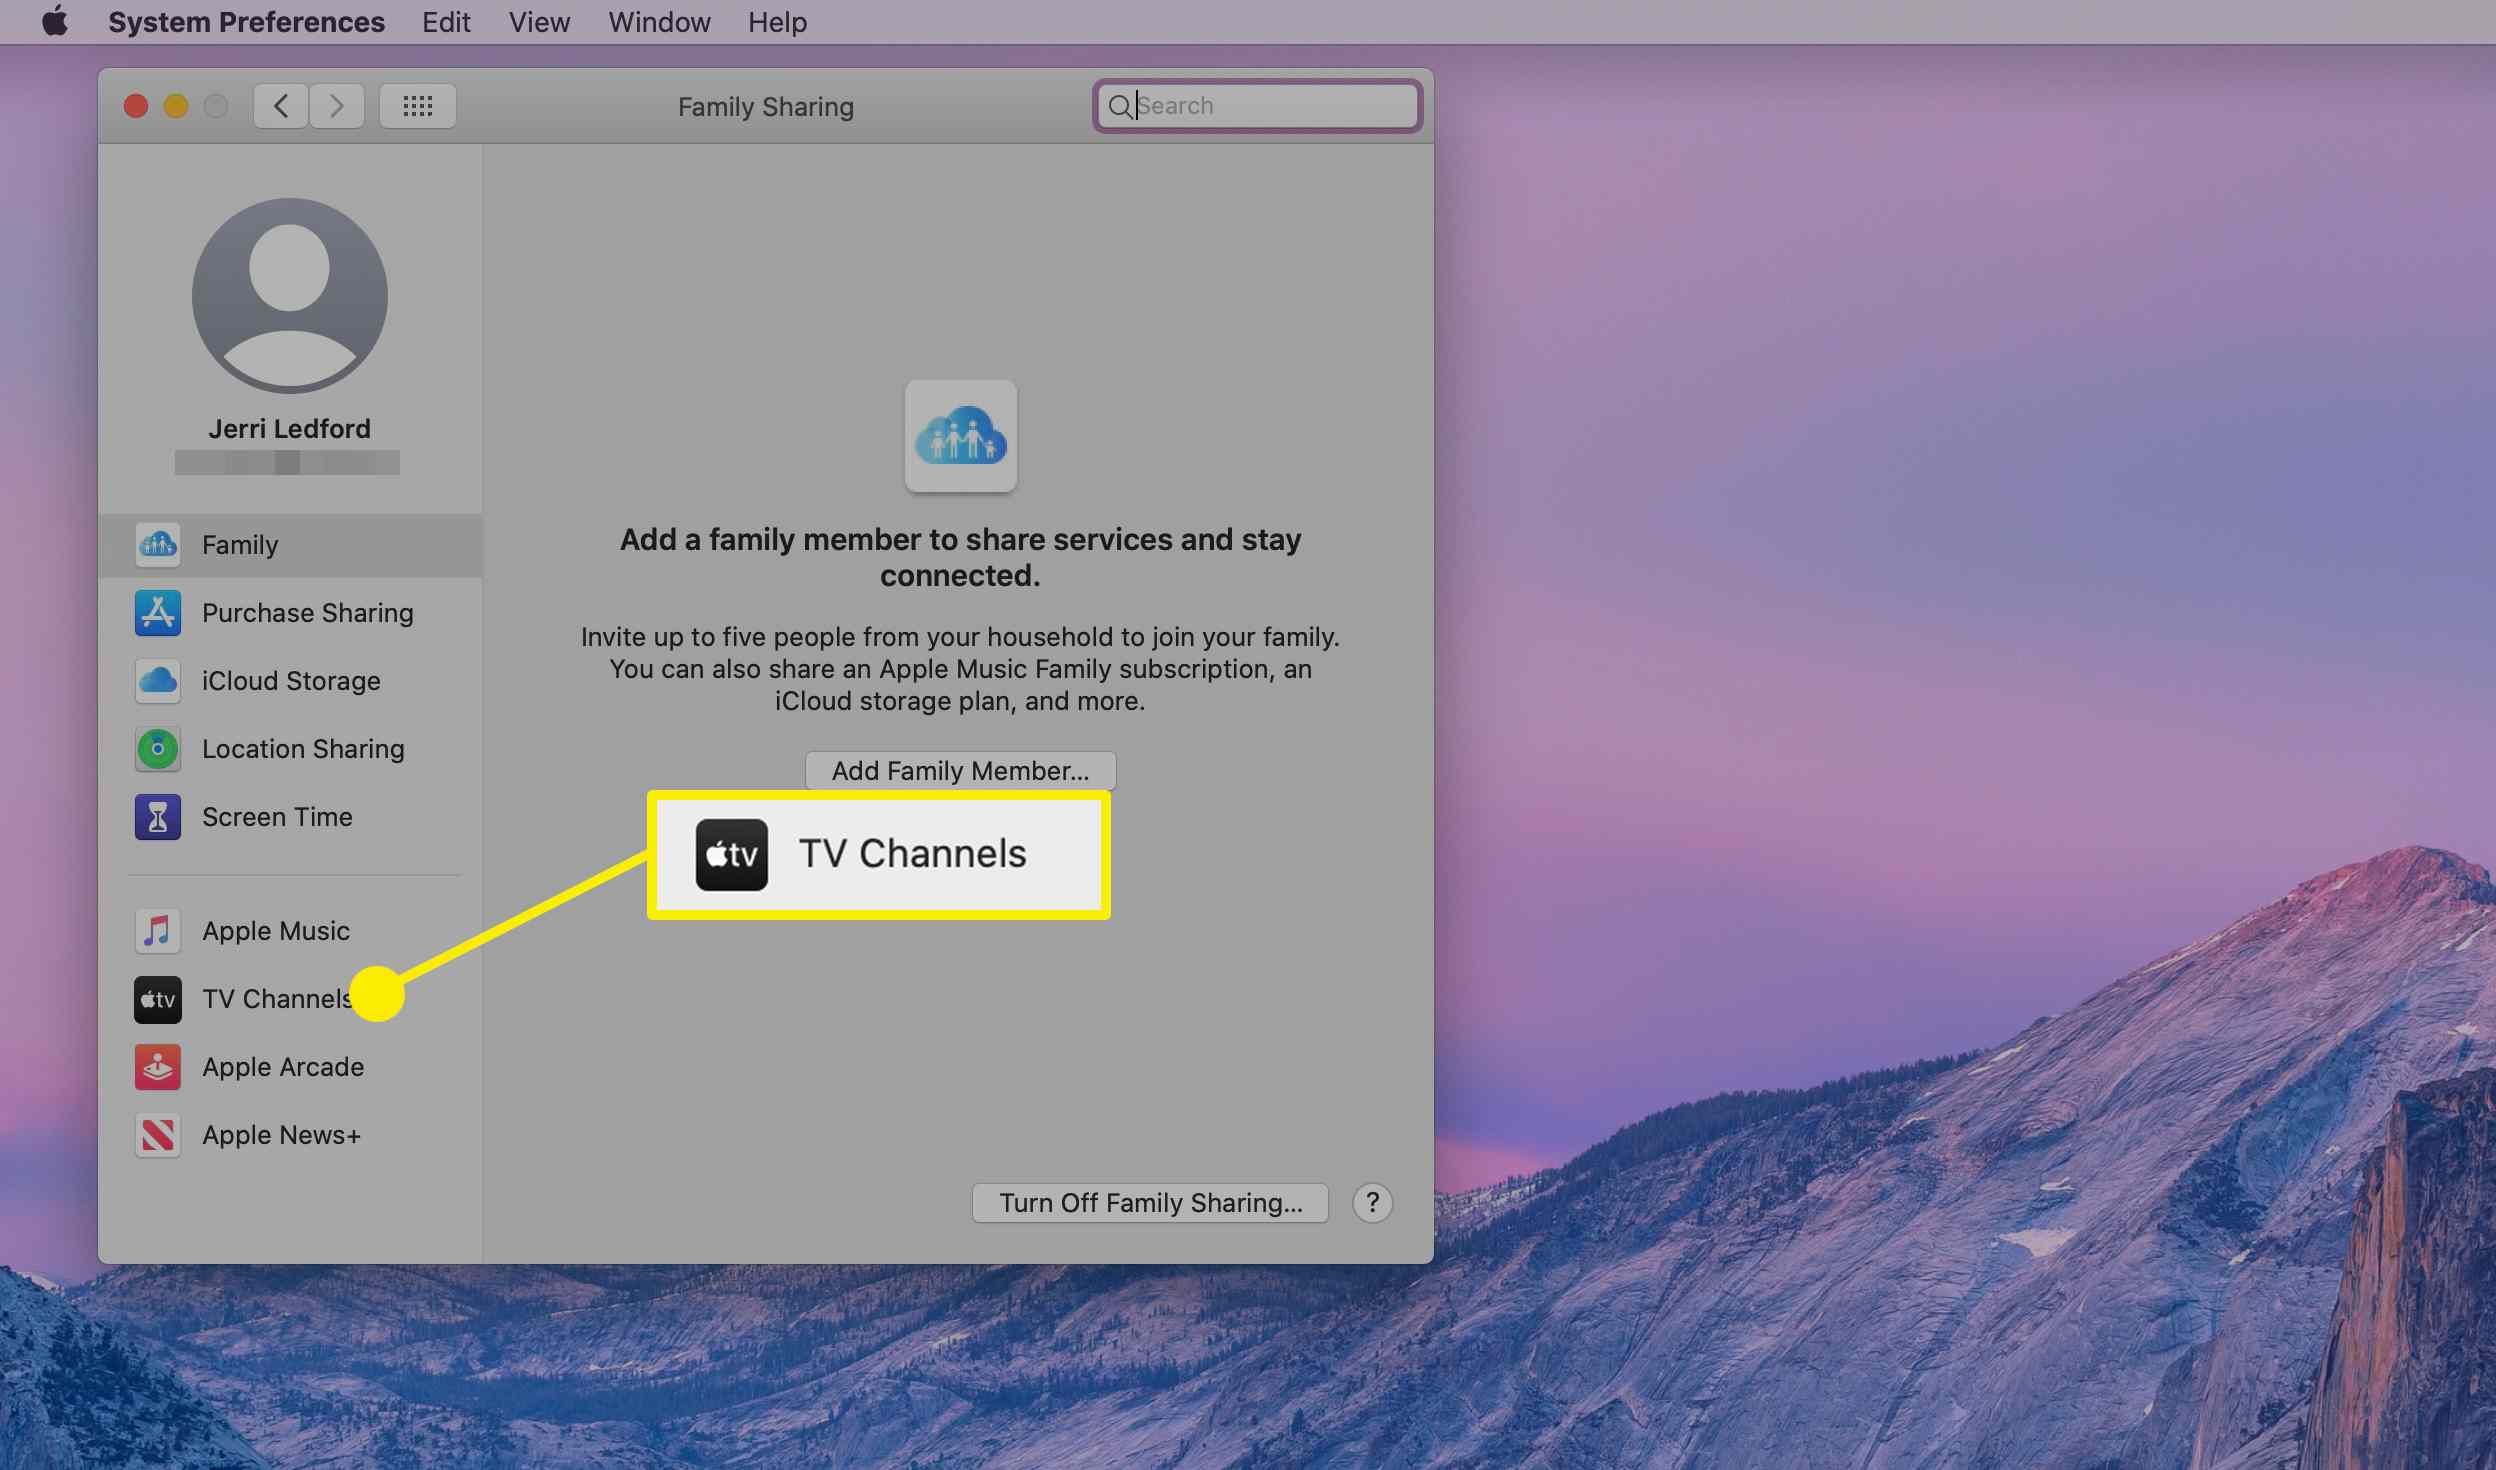Select the Family icon in sidebar
This screenshot has width=2496, height=1470.
(x=158, y=545)
